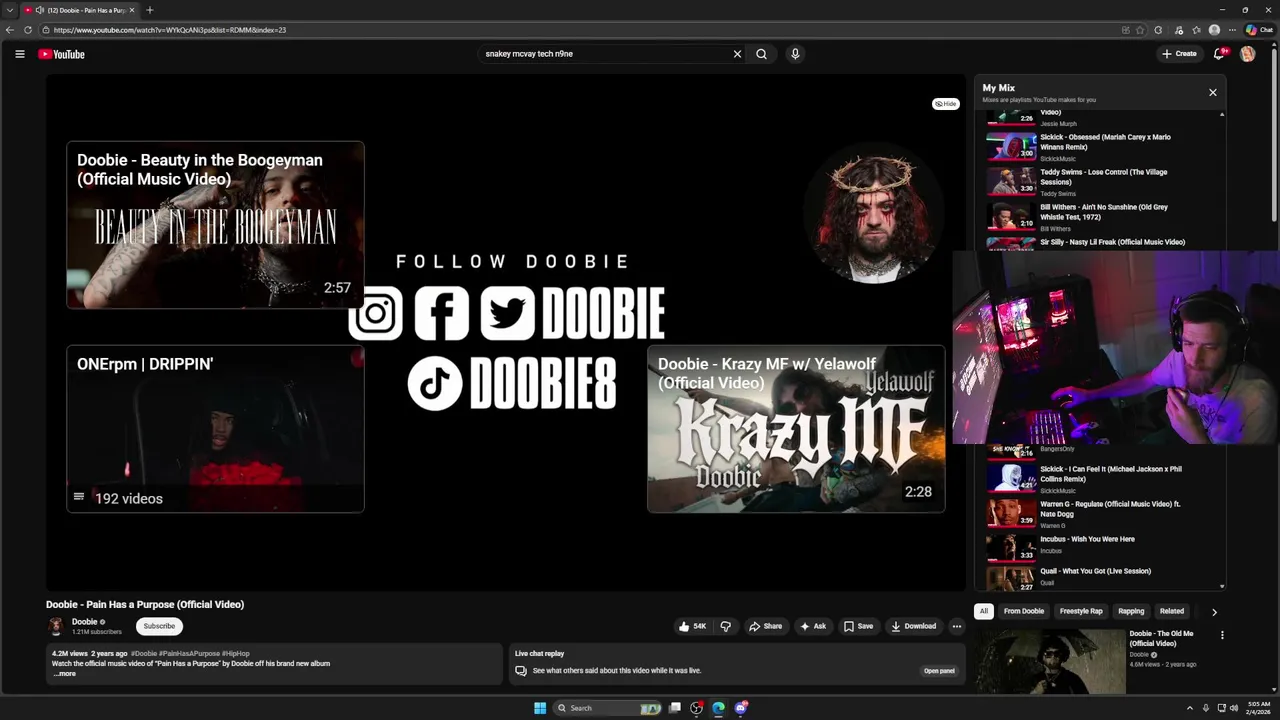The image size is (1280, 720).
Task: Open more actions ellipsis under video
Action: click(956, 626)
